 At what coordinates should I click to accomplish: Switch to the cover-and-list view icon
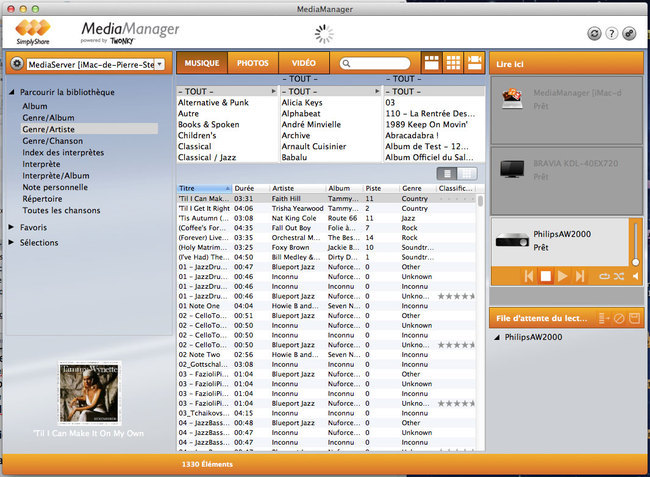click(432, 63)
